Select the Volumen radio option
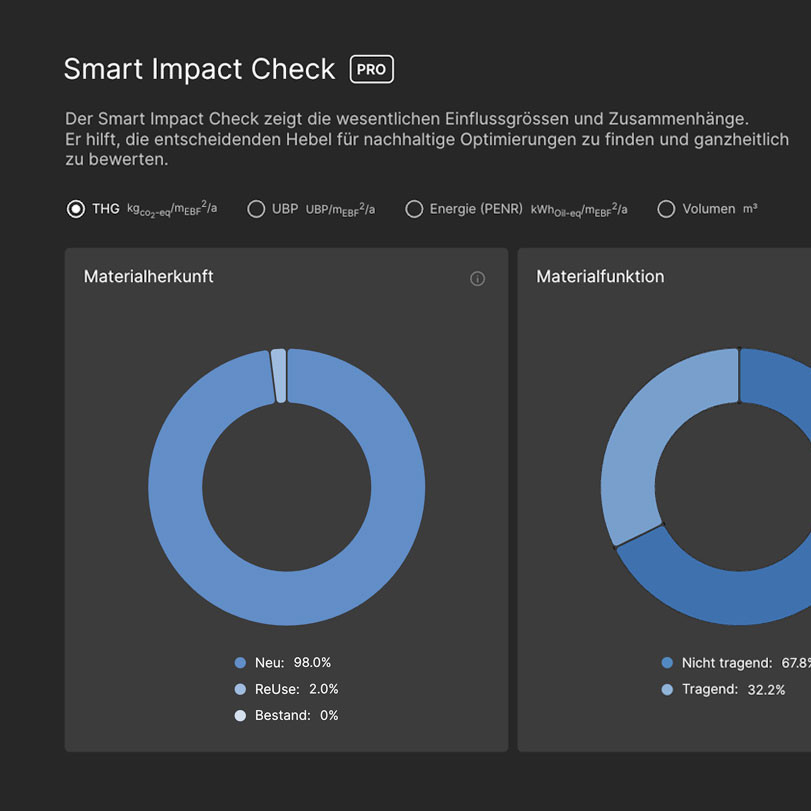811x811 pixels. point(666,209)
